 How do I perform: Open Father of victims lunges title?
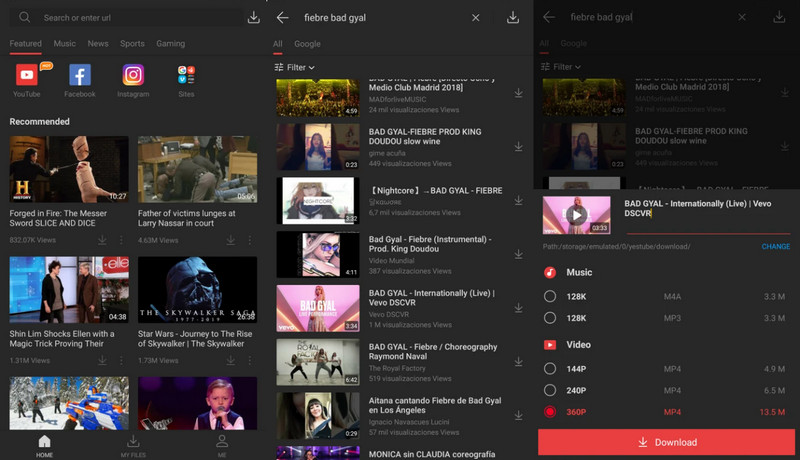click(187, 218)
